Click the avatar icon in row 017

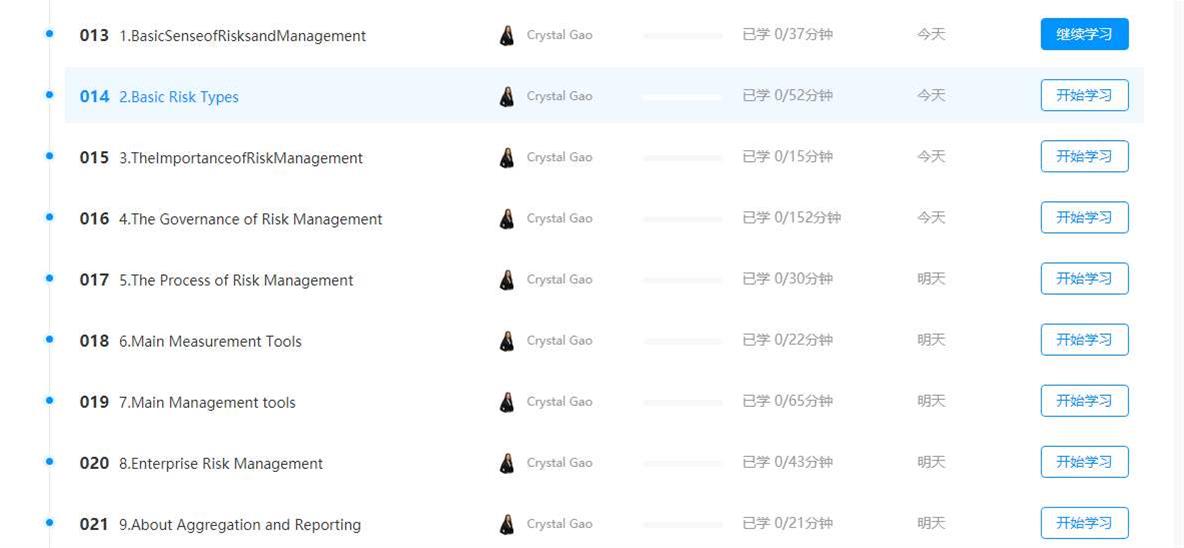tap(507, 280)
